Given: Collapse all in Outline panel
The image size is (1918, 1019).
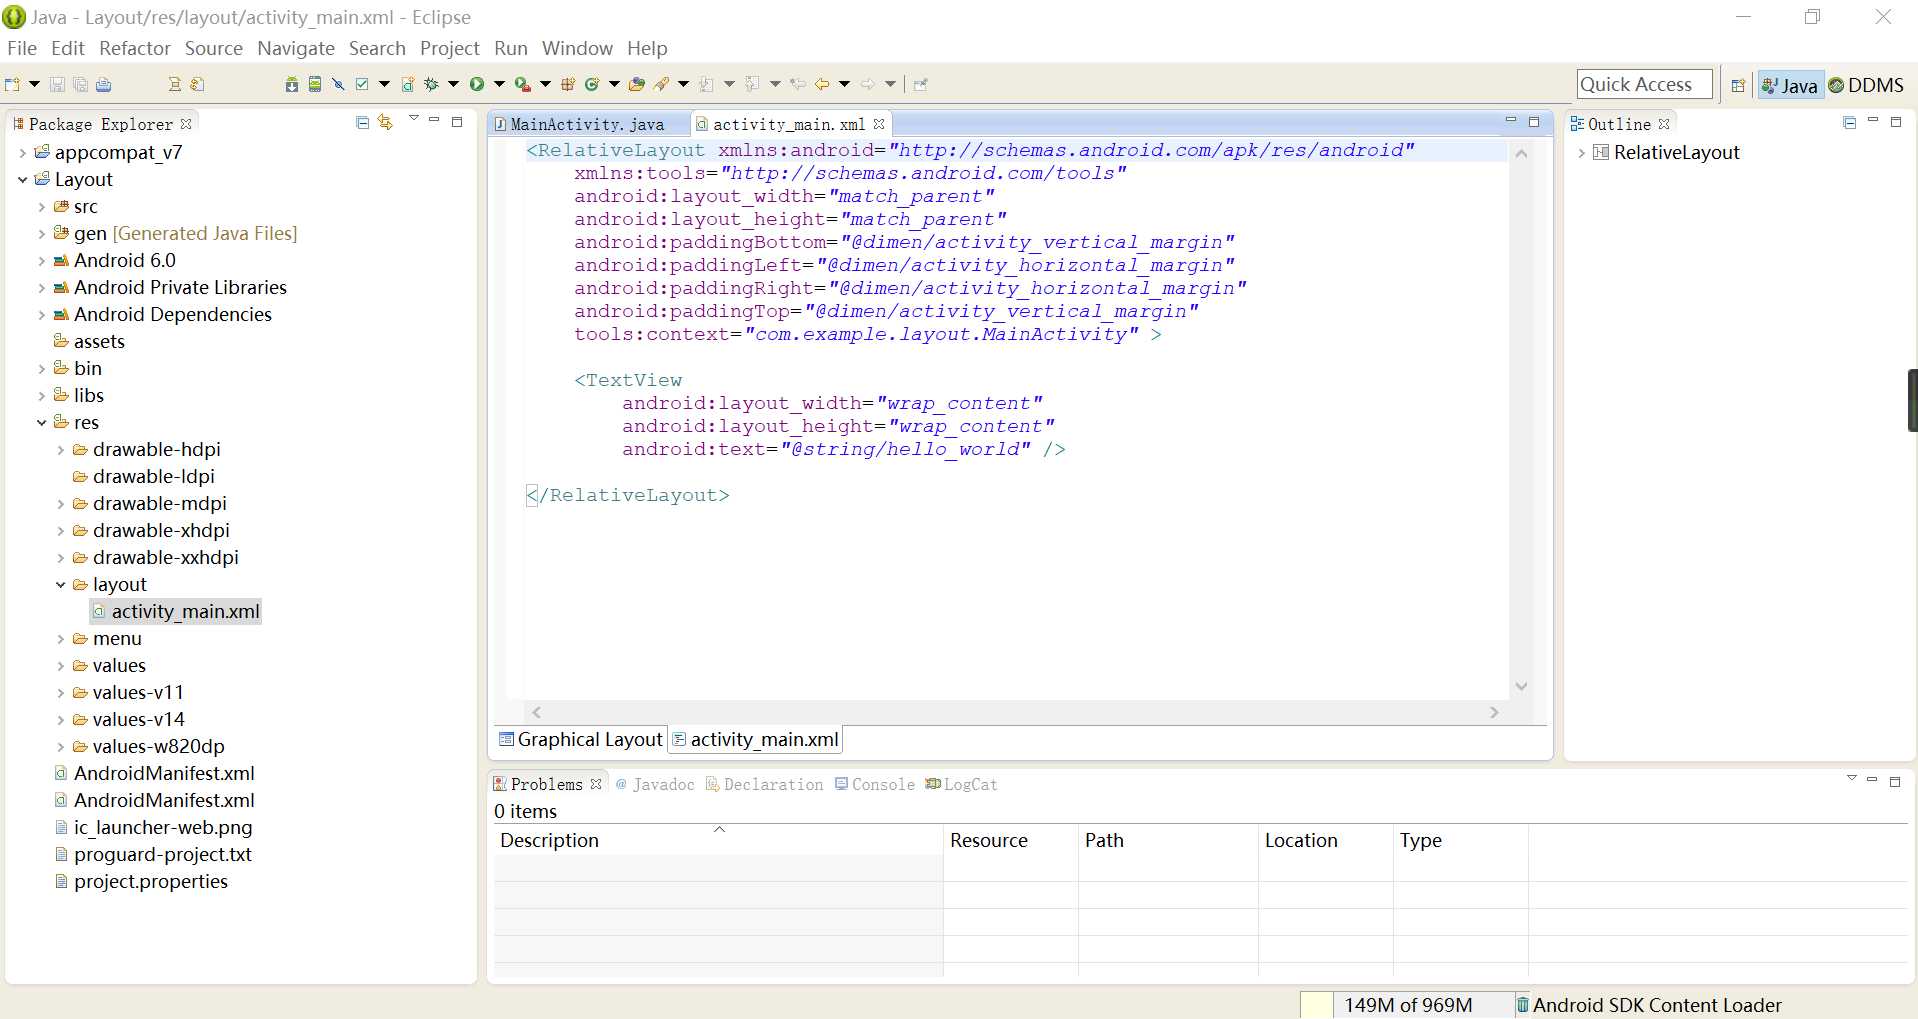Looking at the screenshot, I should (x=1849, y=122).
